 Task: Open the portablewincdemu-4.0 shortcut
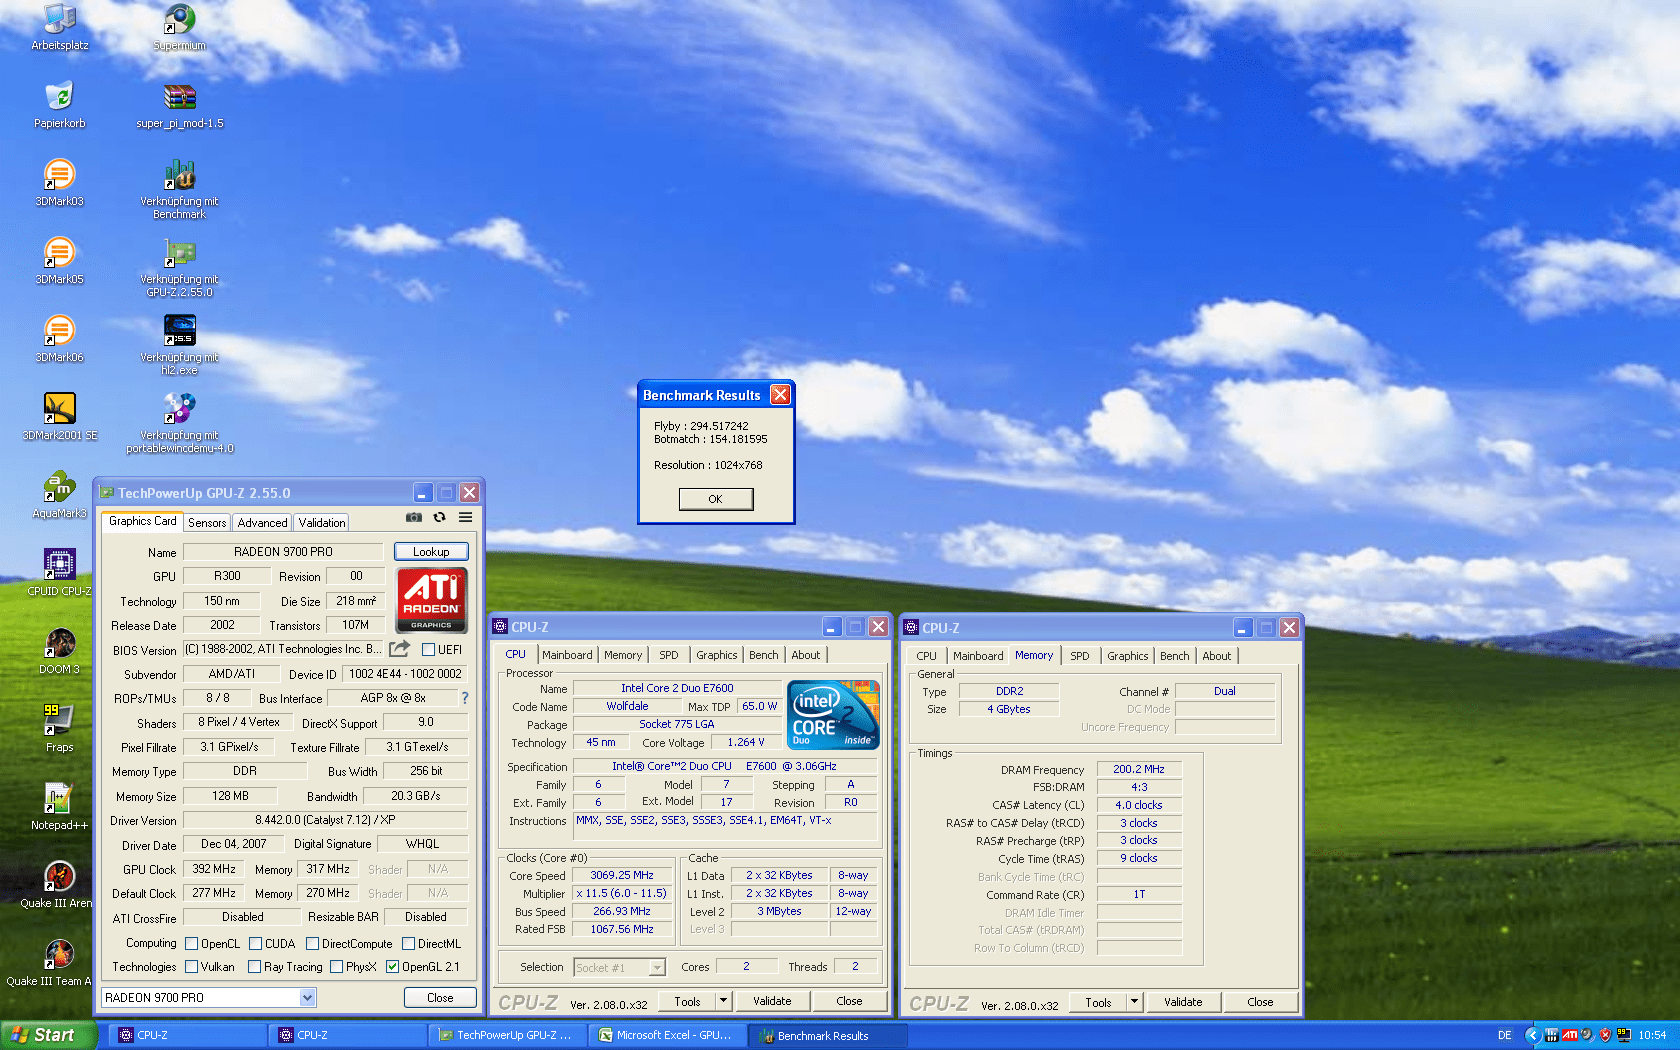(180, 423)
